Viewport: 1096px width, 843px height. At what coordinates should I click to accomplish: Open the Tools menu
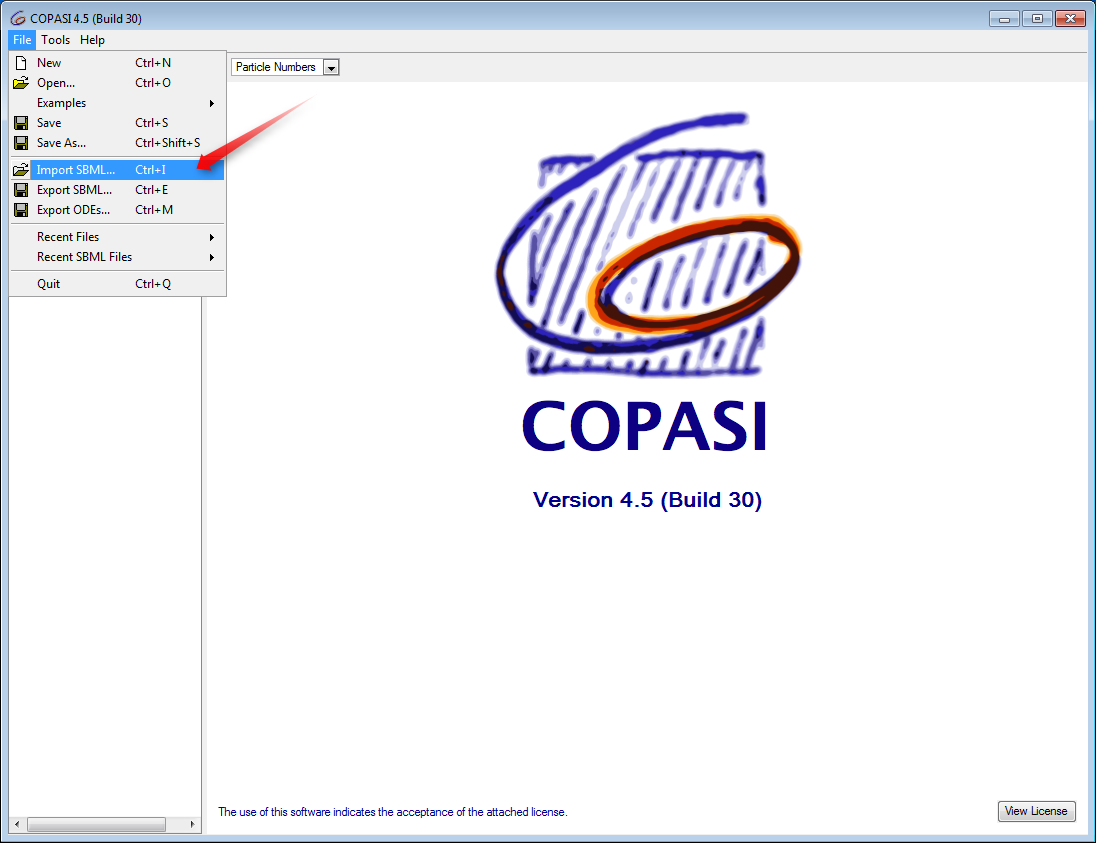(55, 40)
